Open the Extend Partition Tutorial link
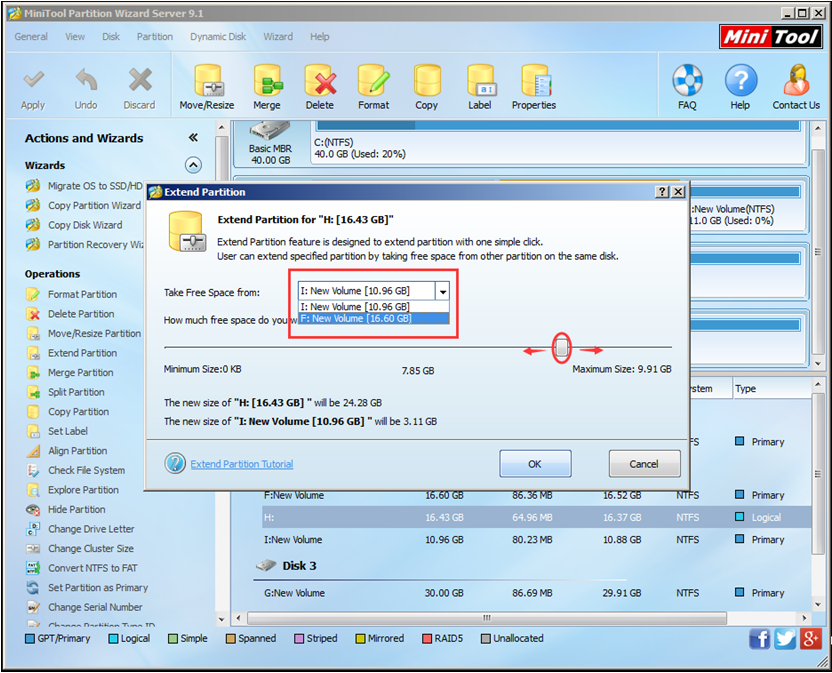 point(242,464)
